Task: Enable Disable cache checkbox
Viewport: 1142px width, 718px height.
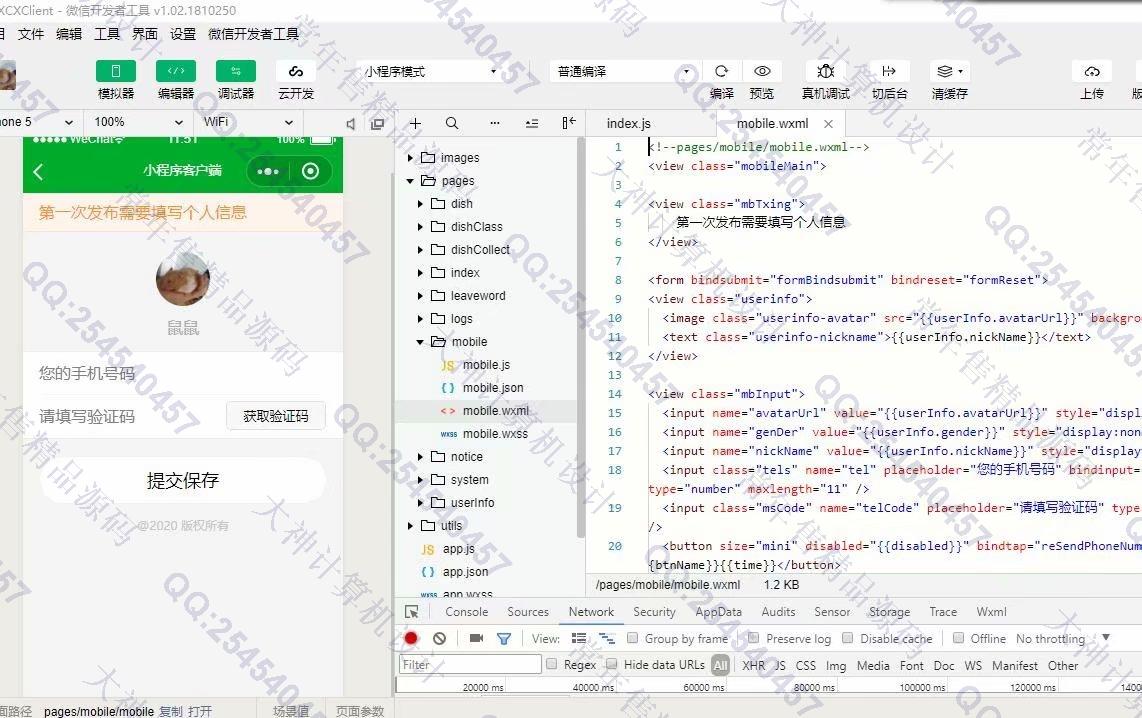Action: pos(848,638)
